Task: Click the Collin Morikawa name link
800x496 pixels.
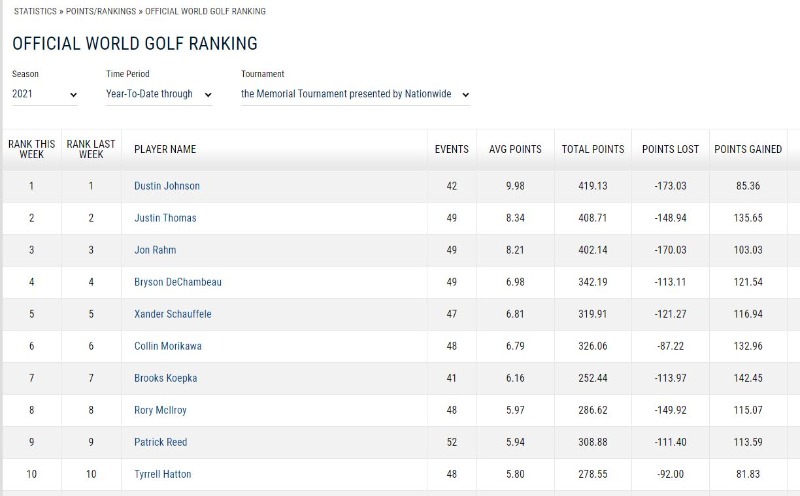Action: (x=168, y=346)
